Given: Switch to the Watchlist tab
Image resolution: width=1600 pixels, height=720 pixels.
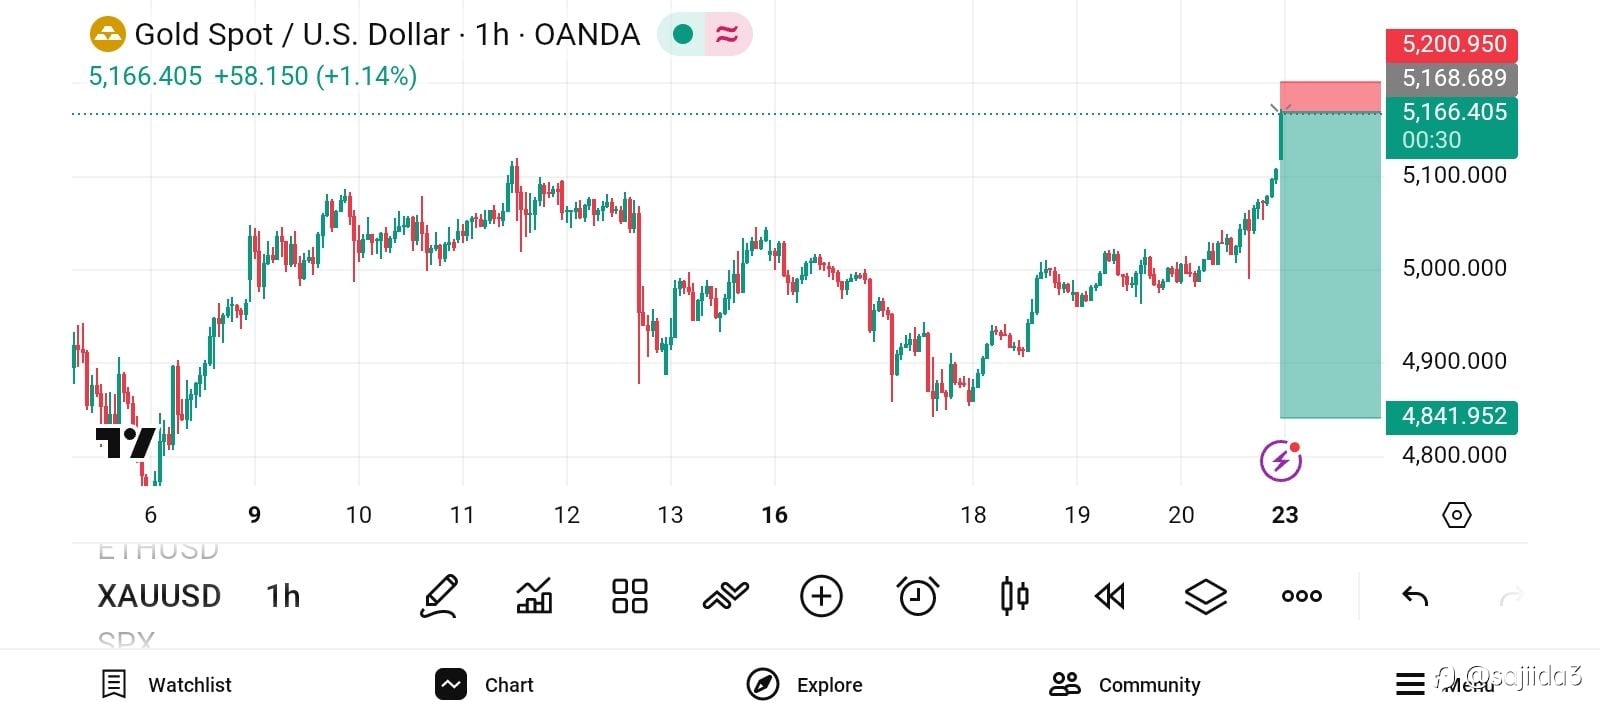Looking at the screenshot, I should [167, 685].
